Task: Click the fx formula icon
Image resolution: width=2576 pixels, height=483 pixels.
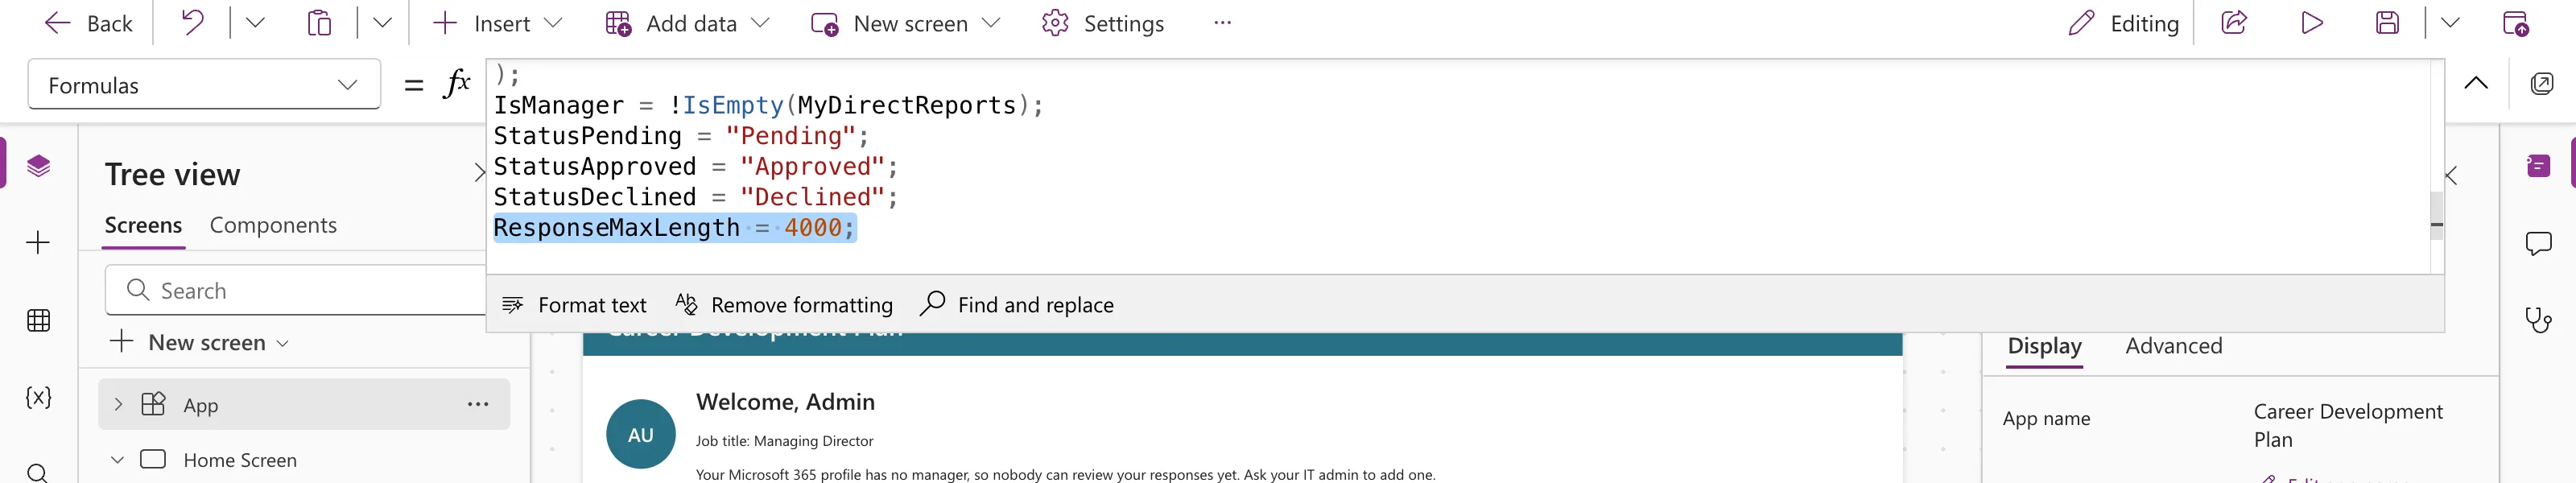Action: click(457, 82)
